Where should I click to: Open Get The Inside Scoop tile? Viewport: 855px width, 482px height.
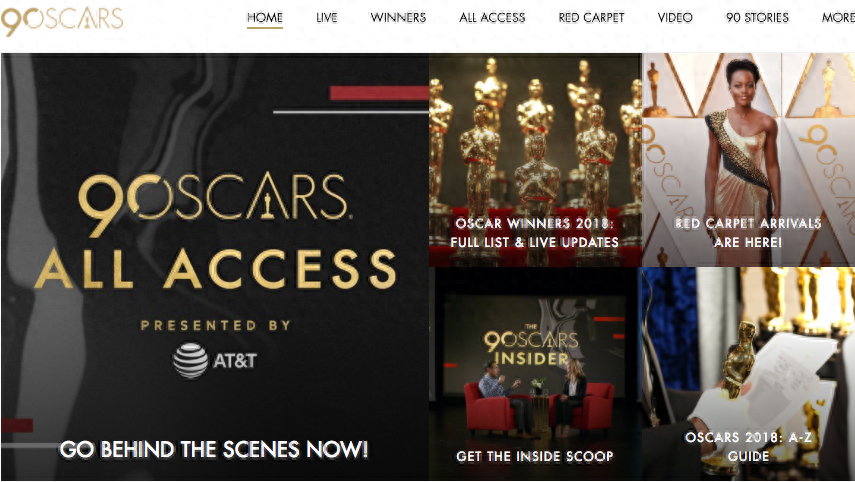(x=535, y=374)
